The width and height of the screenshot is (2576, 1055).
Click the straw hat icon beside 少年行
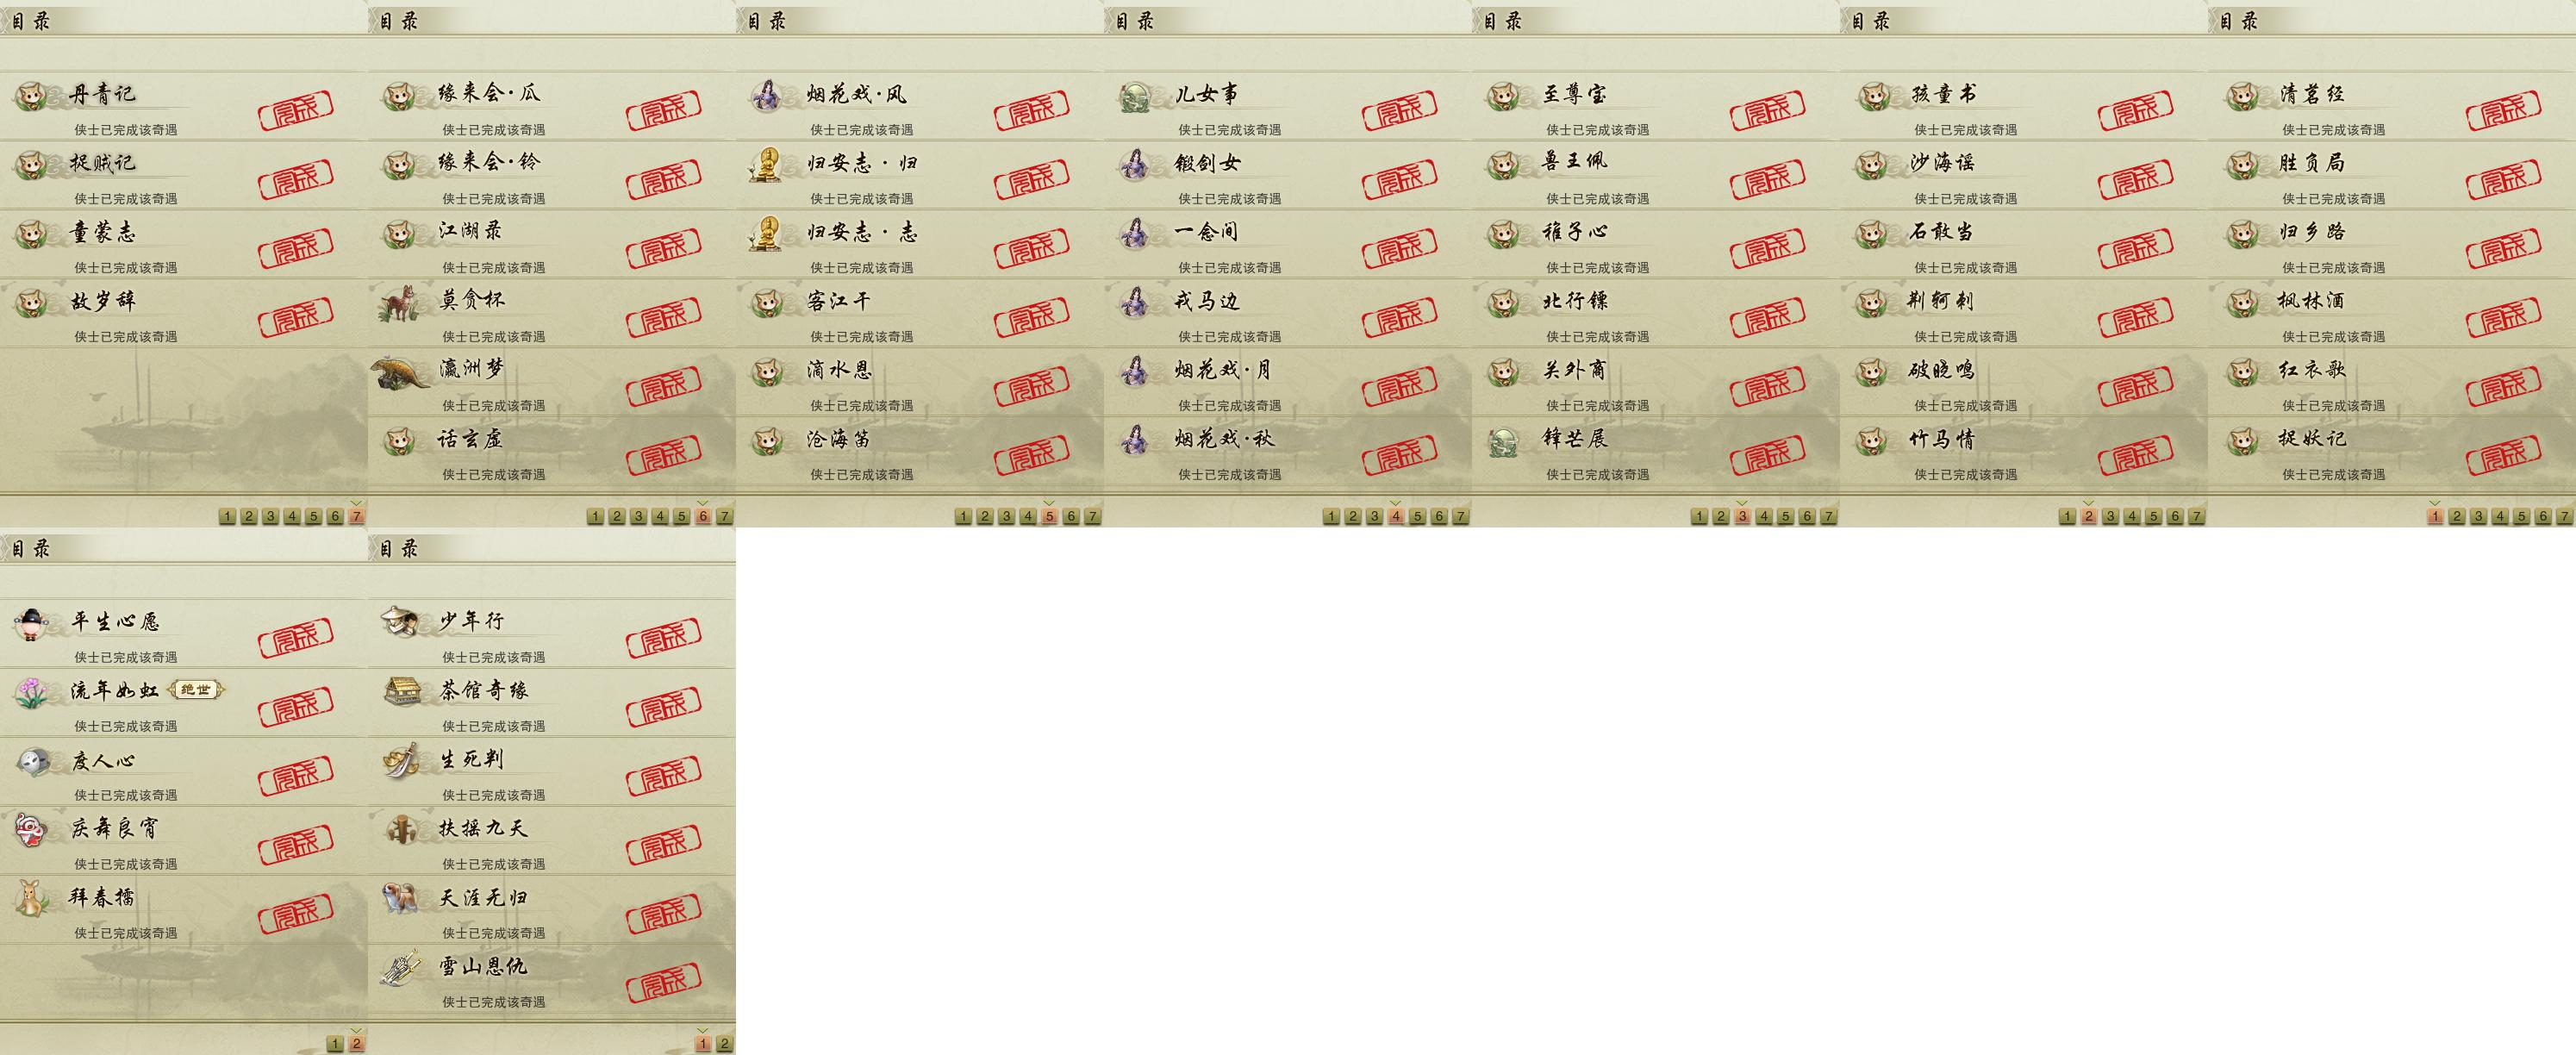pos(400,622)
